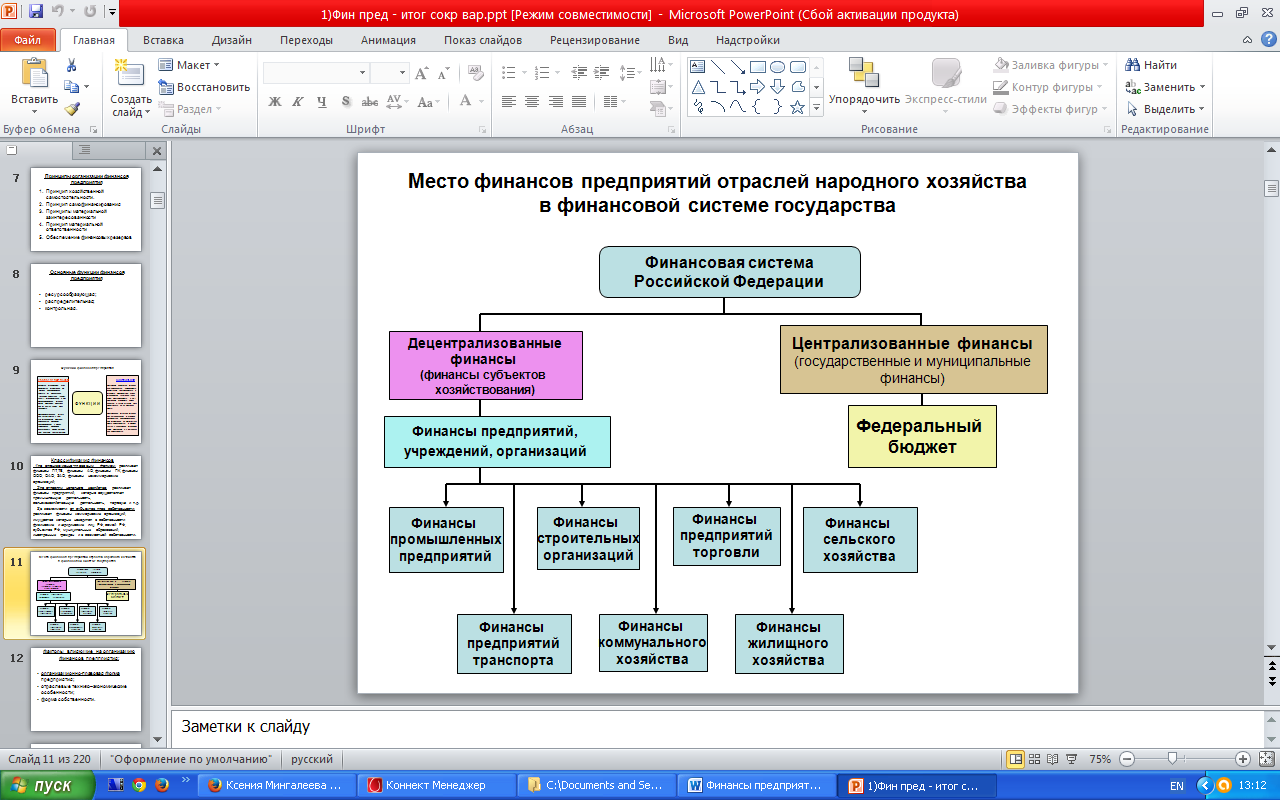Click the Undo icon in quick access toolbar

click(x=57, y=13)
